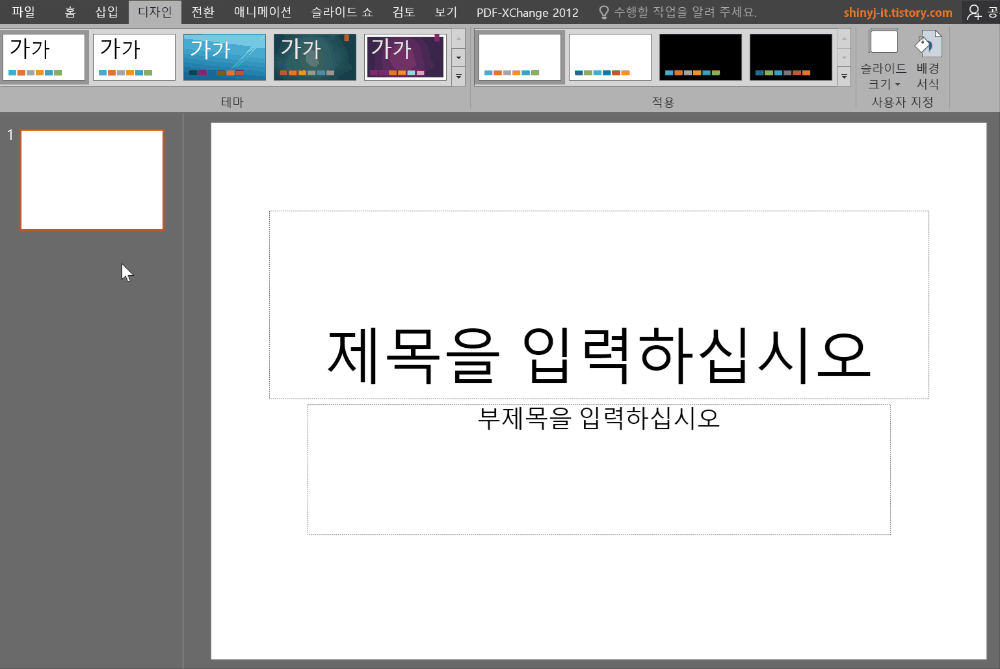Select the second black variant

pyautogui.click(x=791, y=57)
